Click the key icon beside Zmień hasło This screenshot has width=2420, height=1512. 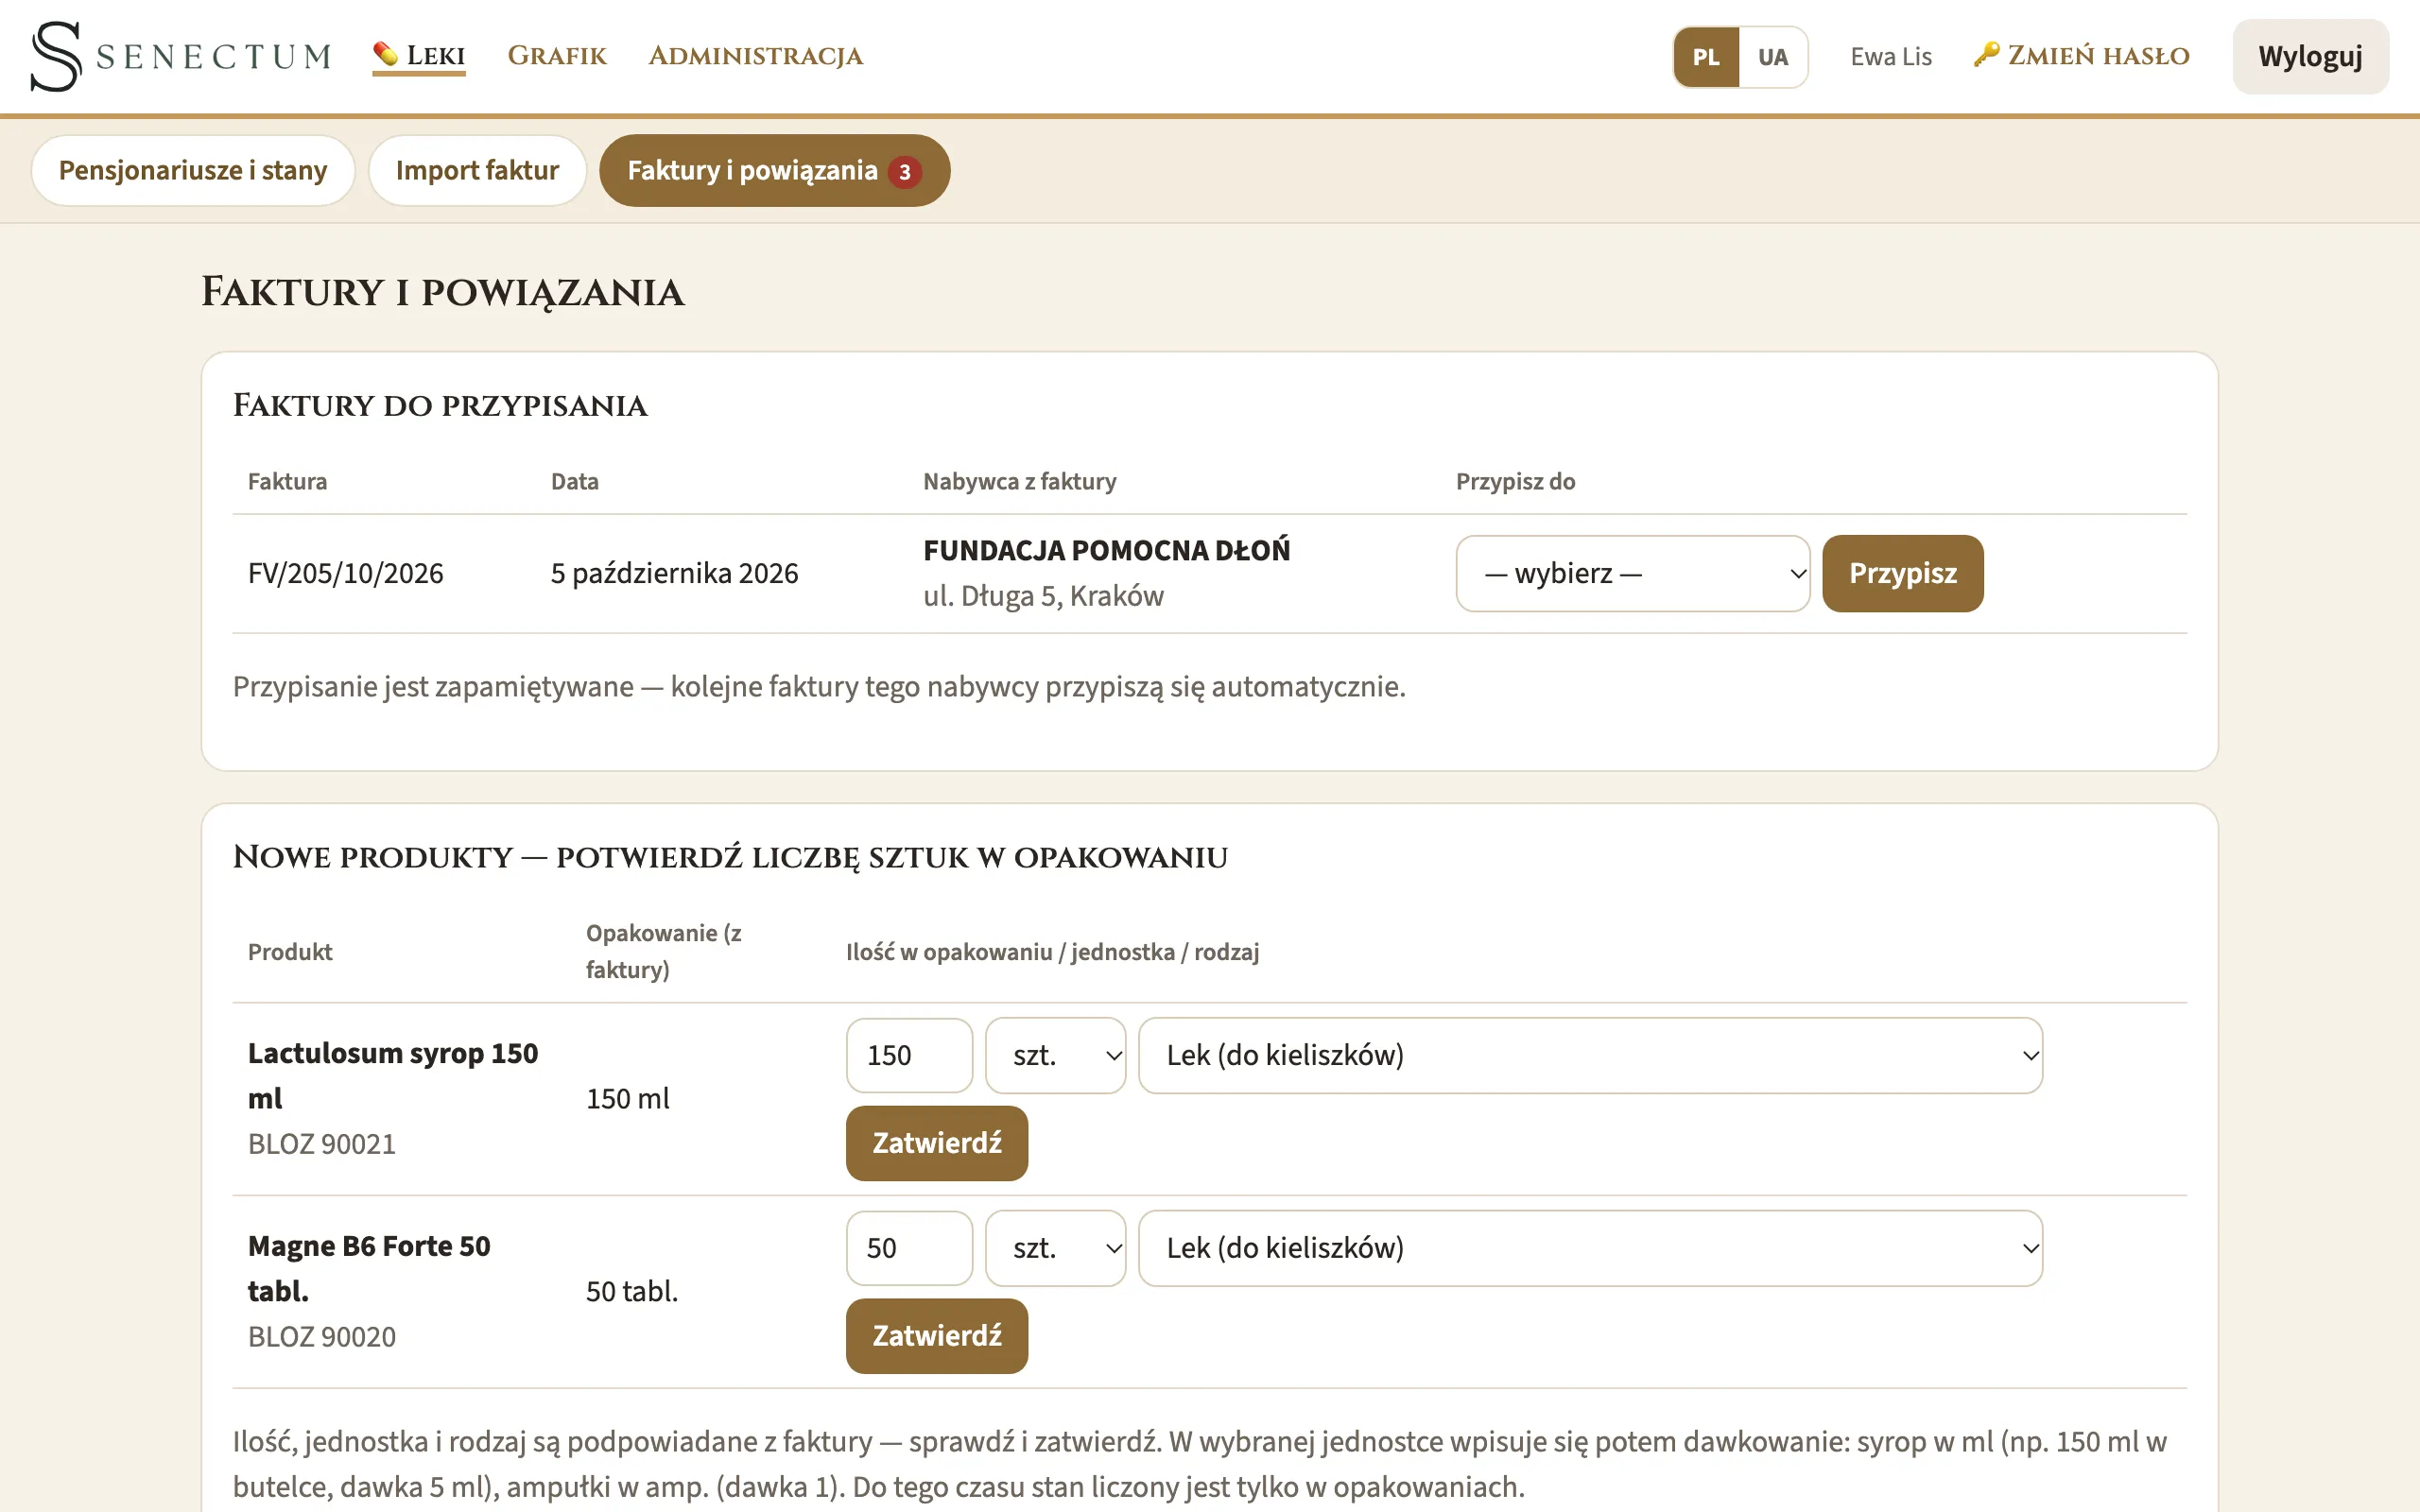click(1986, 54)
